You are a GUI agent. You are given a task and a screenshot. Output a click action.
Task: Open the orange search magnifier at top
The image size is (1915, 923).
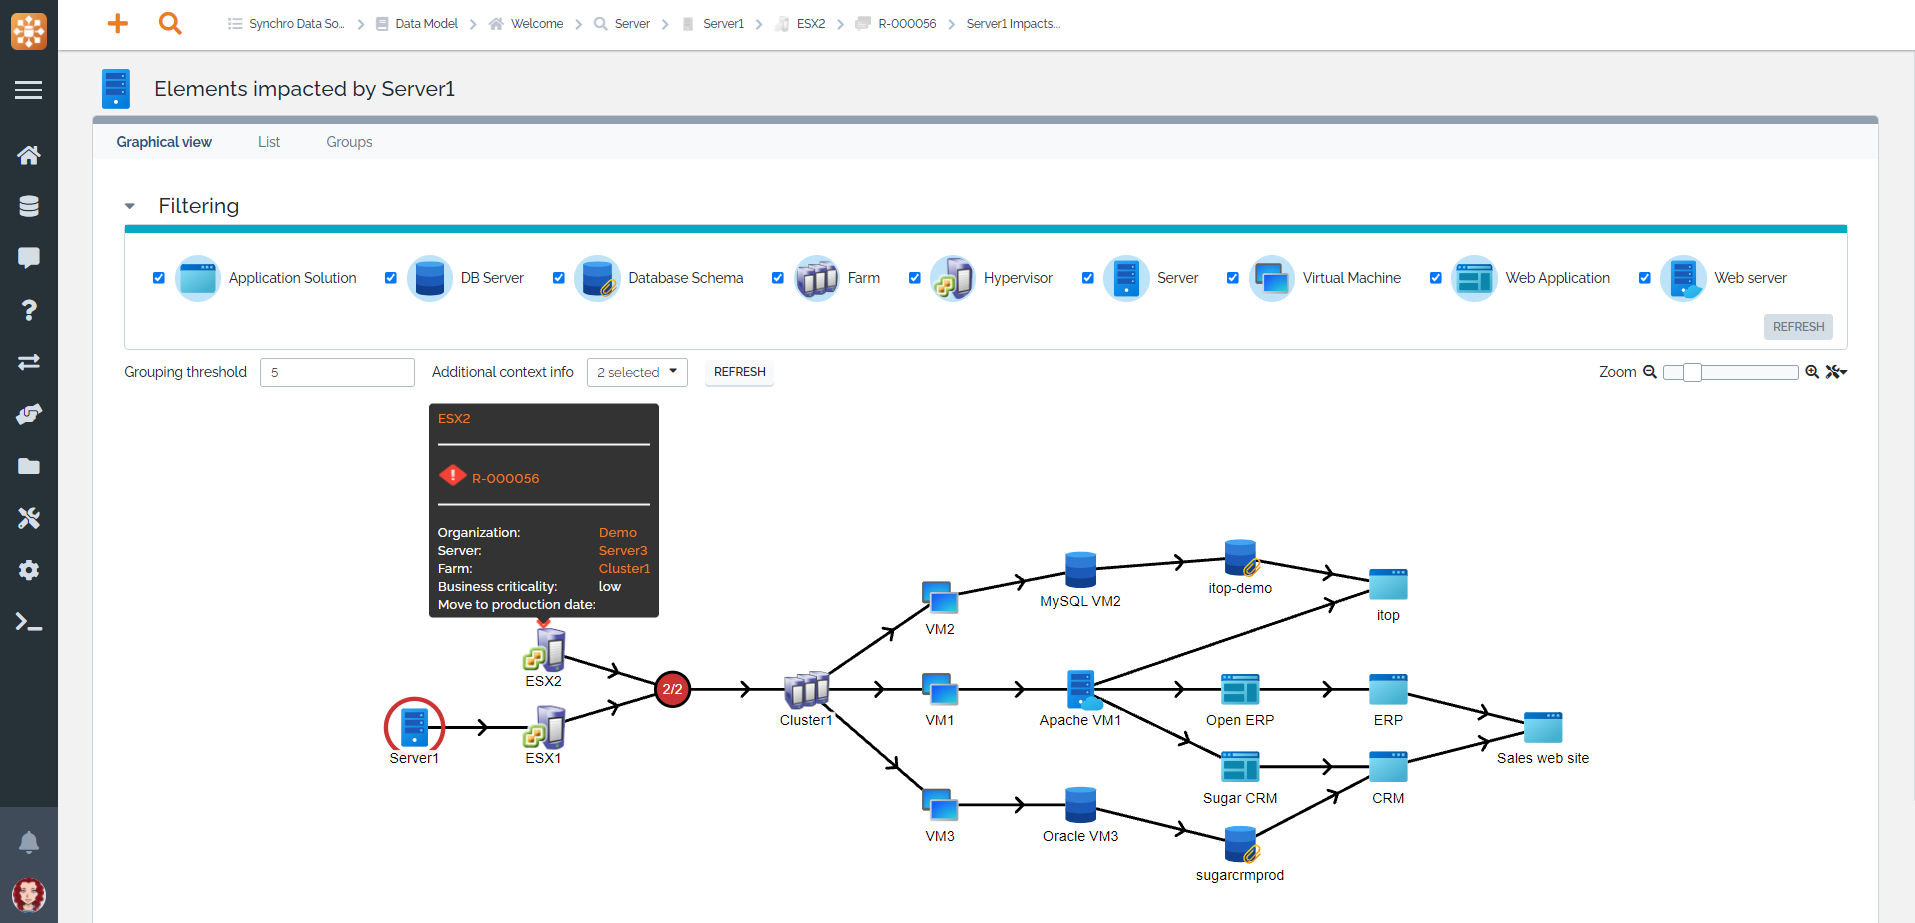170,23
